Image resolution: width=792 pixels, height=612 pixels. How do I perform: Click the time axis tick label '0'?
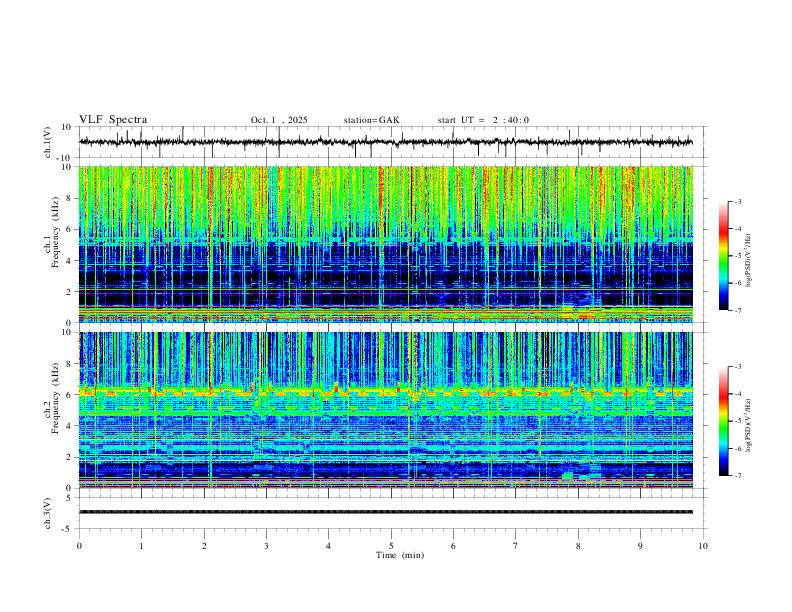pyautogui.click(x=79, y=546)
